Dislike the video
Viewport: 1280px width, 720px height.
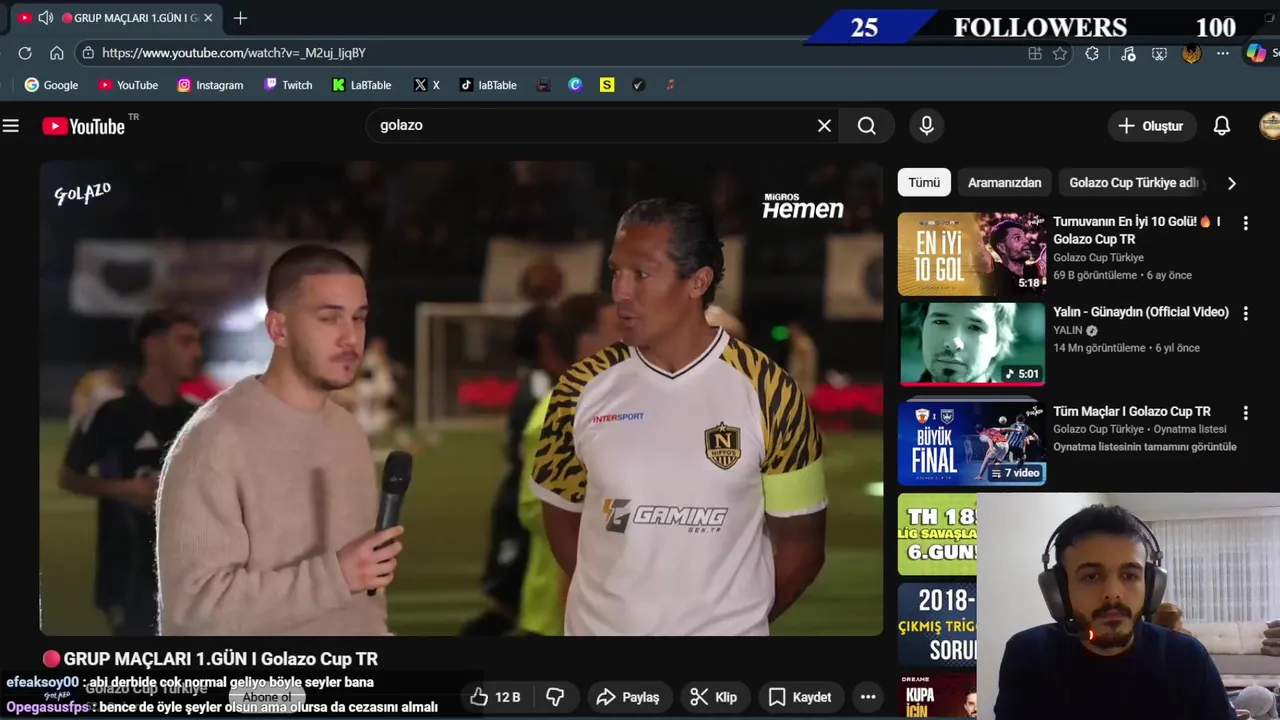(556, 697)
